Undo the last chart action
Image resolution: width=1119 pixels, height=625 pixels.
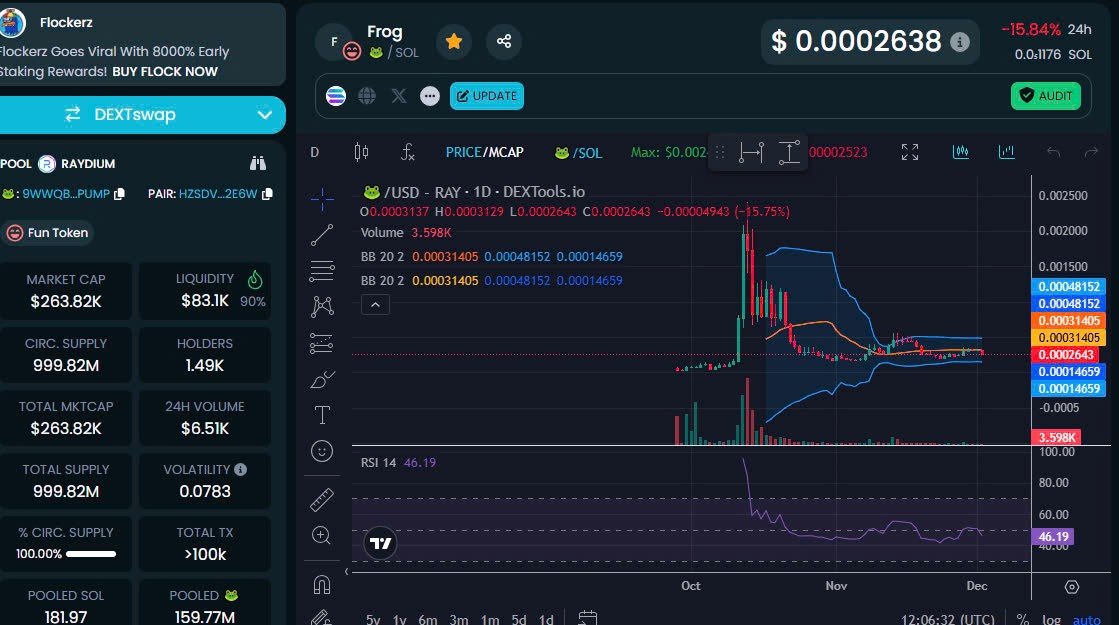click(1053, 152)
